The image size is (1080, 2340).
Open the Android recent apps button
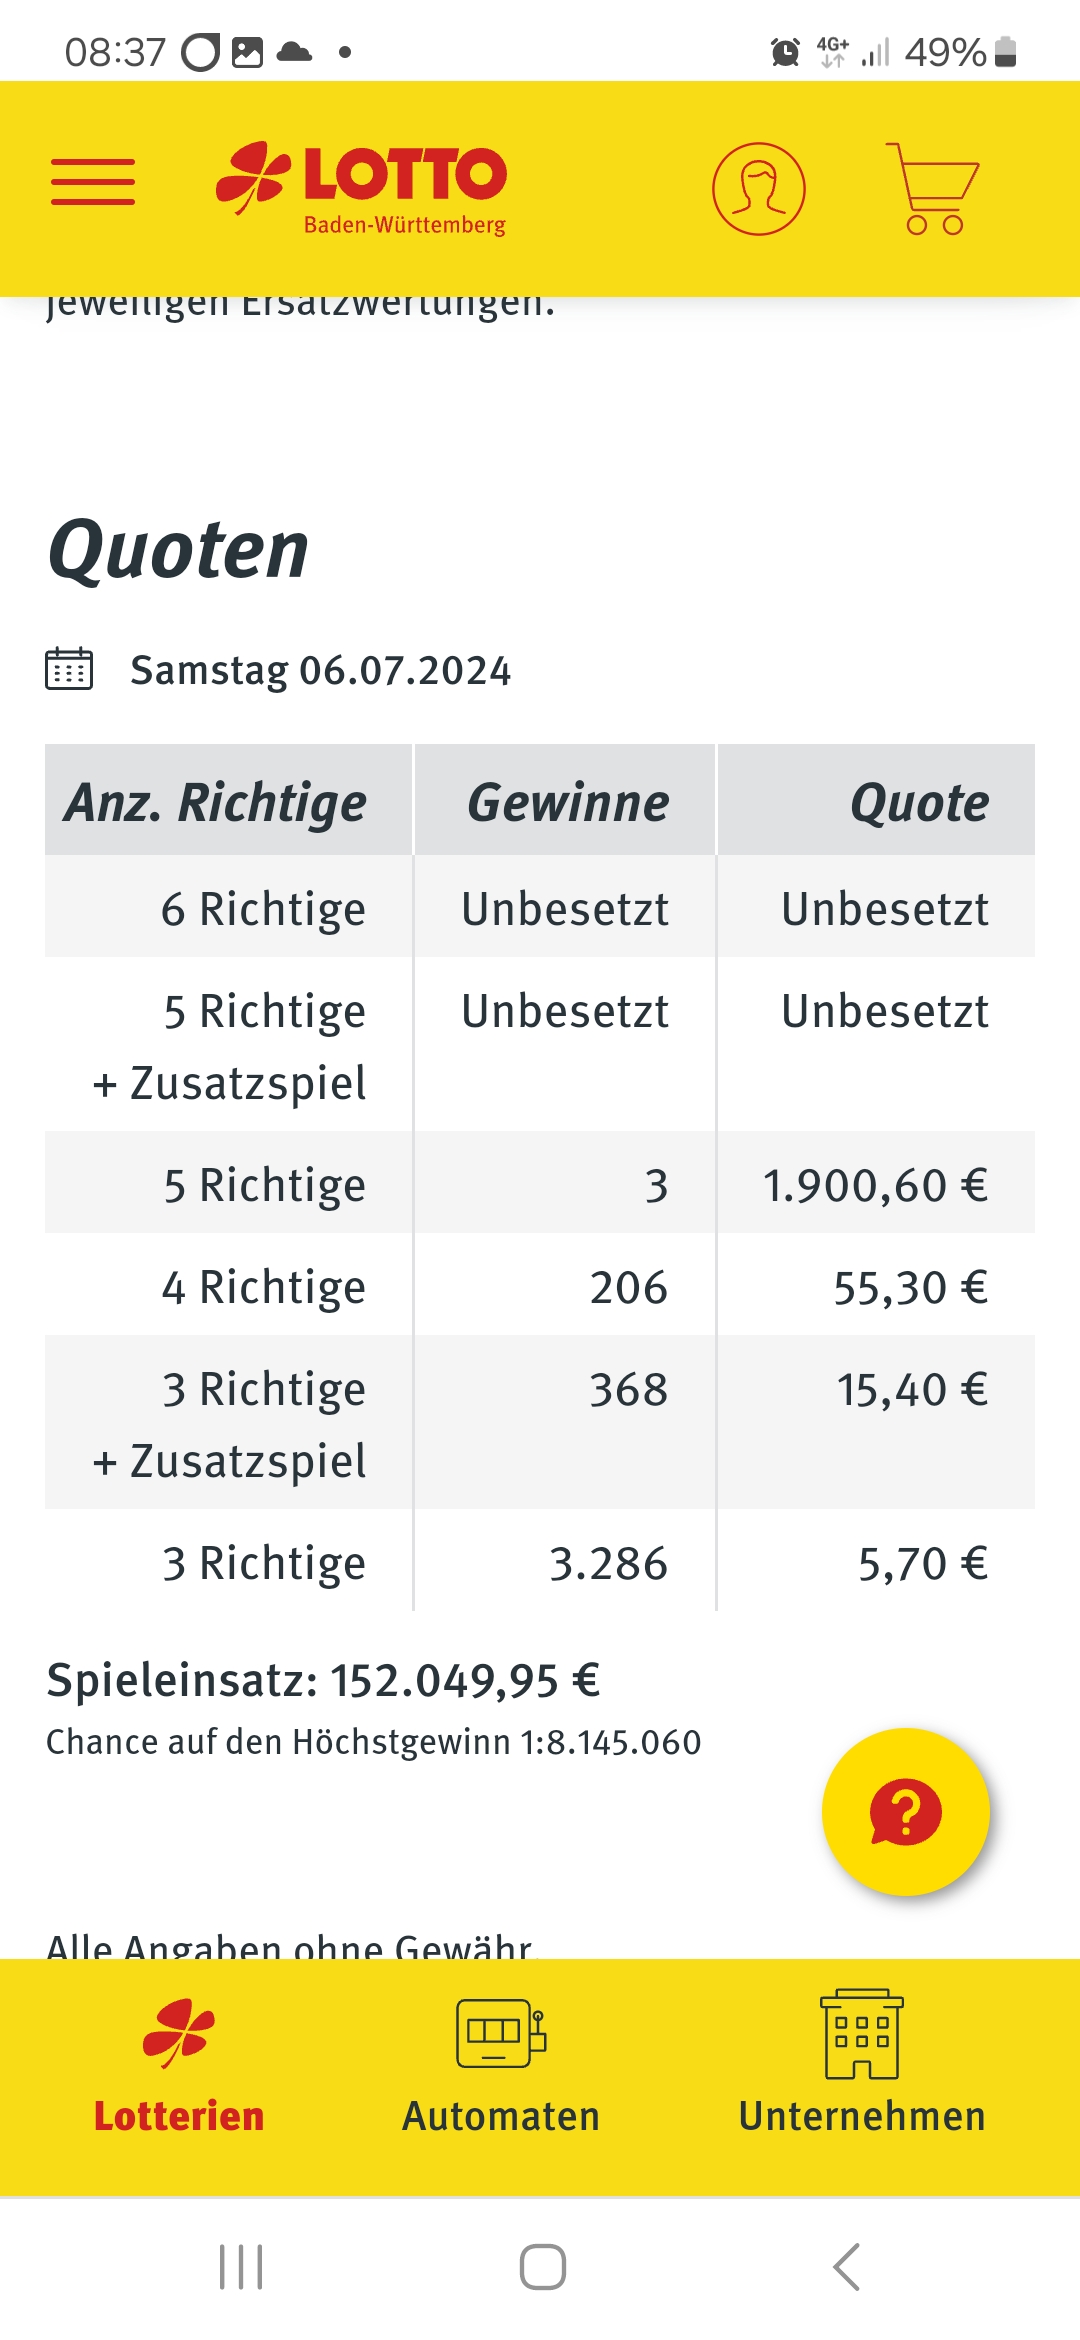(241, 2267)
